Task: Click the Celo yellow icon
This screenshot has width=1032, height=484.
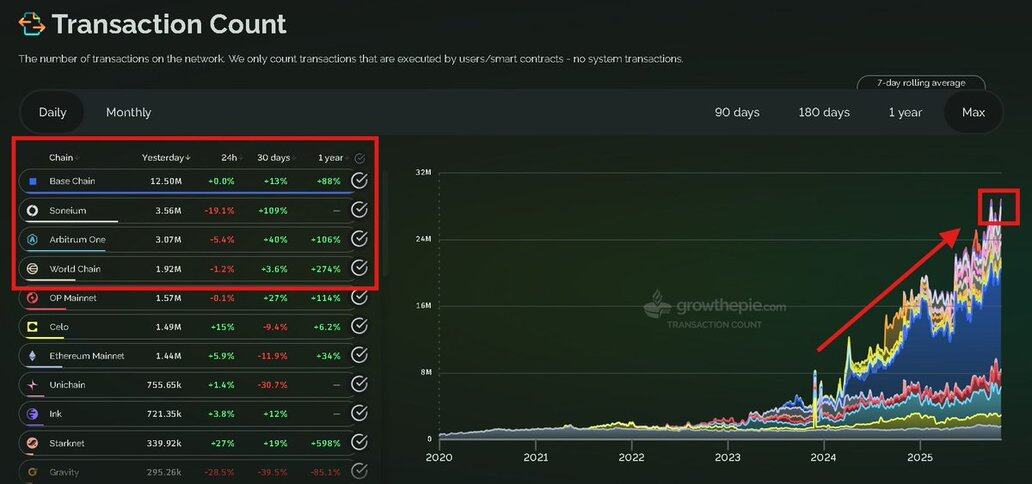Action: (x=33, y=327)
